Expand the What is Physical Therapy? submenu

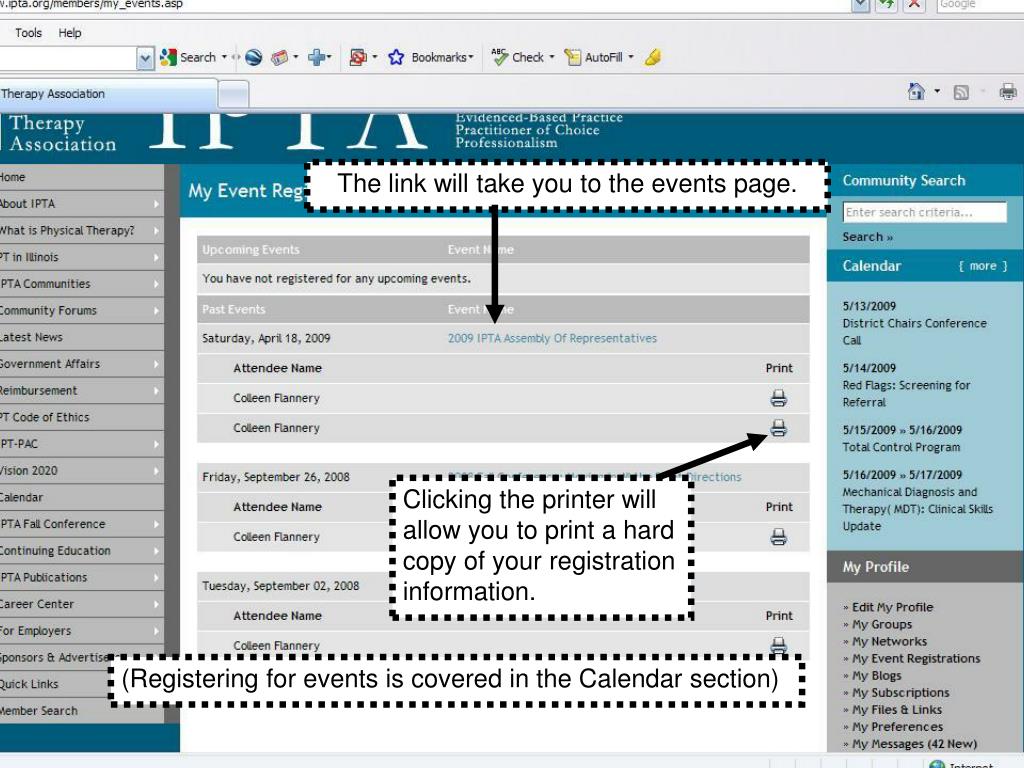156,231
